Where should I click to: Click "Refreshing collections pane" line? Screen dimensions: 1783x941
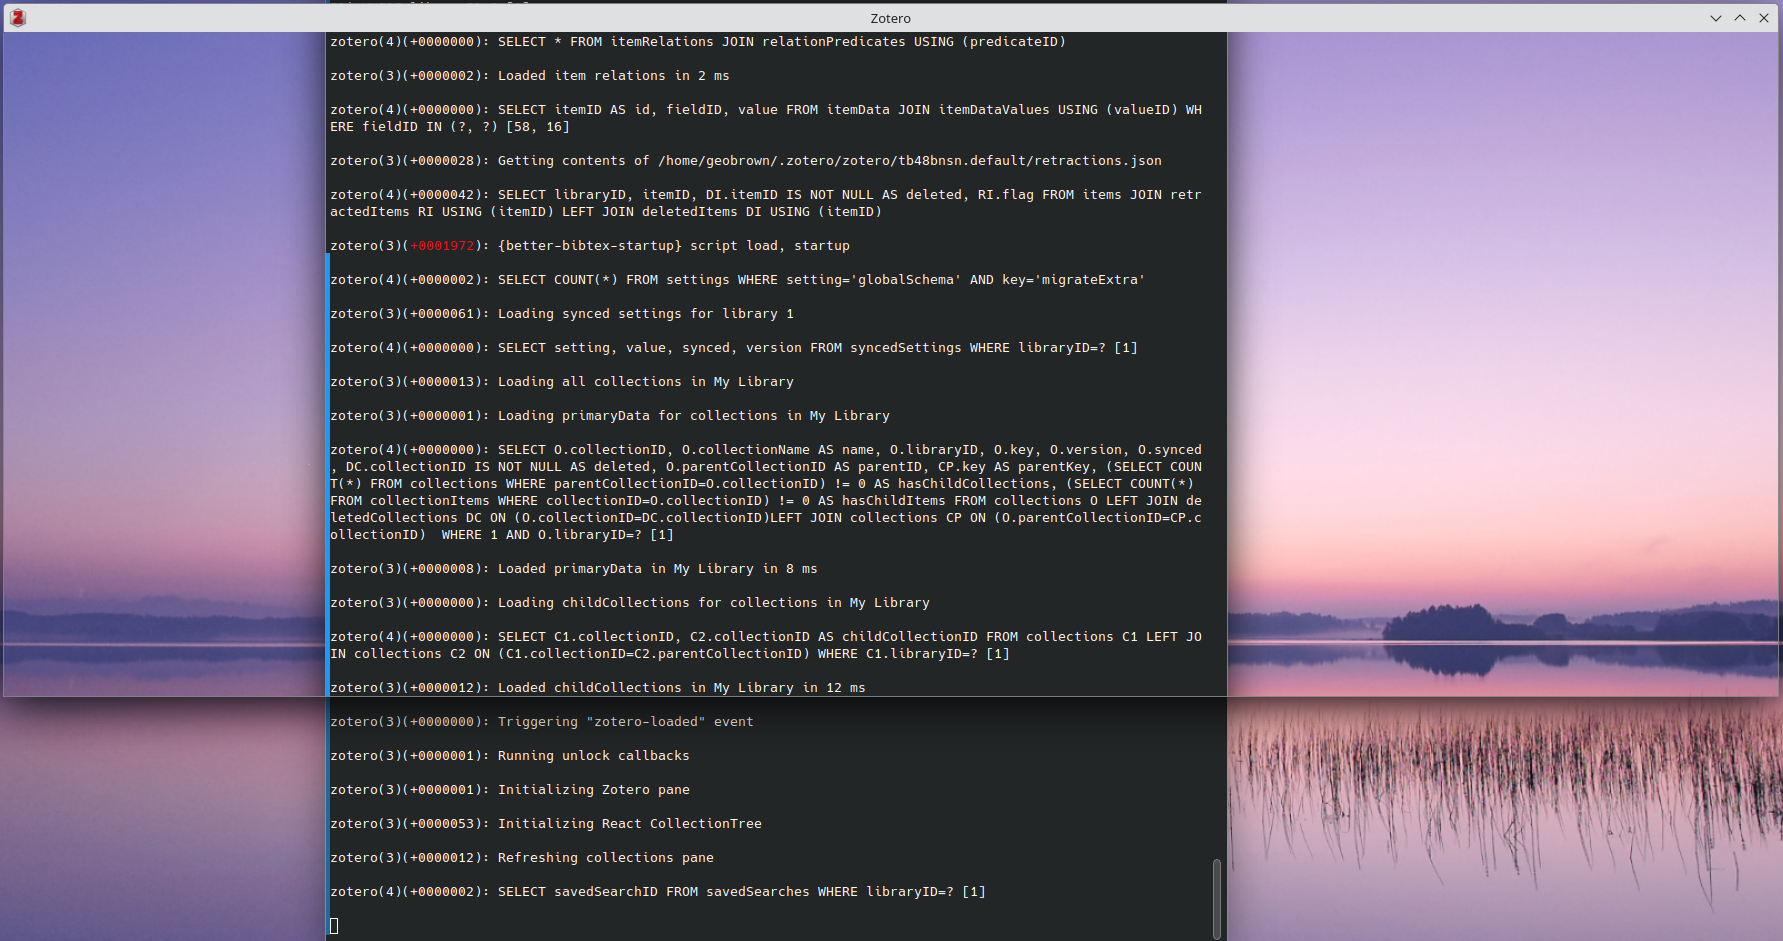coord(522,858)
